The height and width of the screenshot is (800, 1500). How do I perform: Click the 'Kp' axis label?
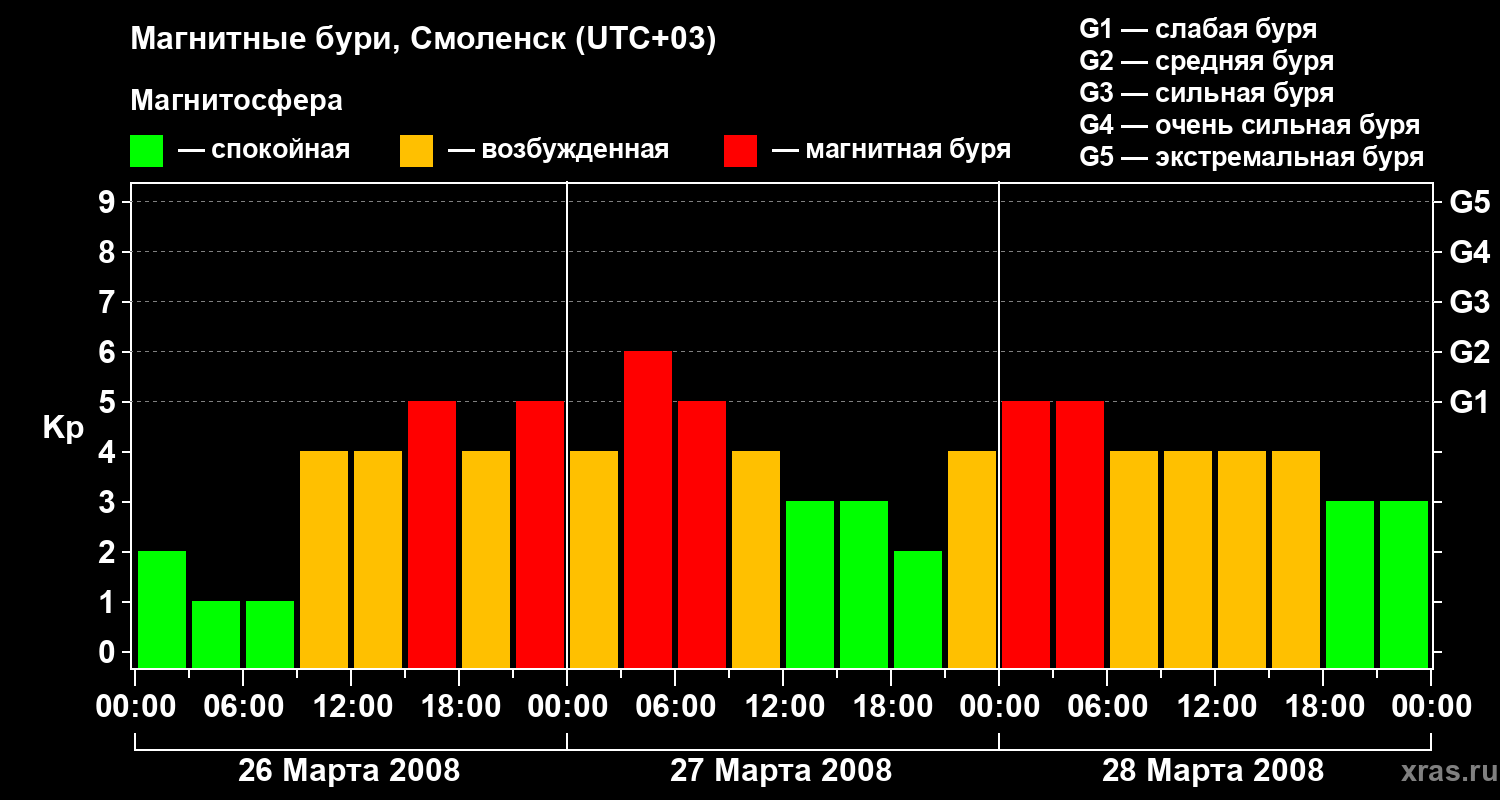[63, 427]
